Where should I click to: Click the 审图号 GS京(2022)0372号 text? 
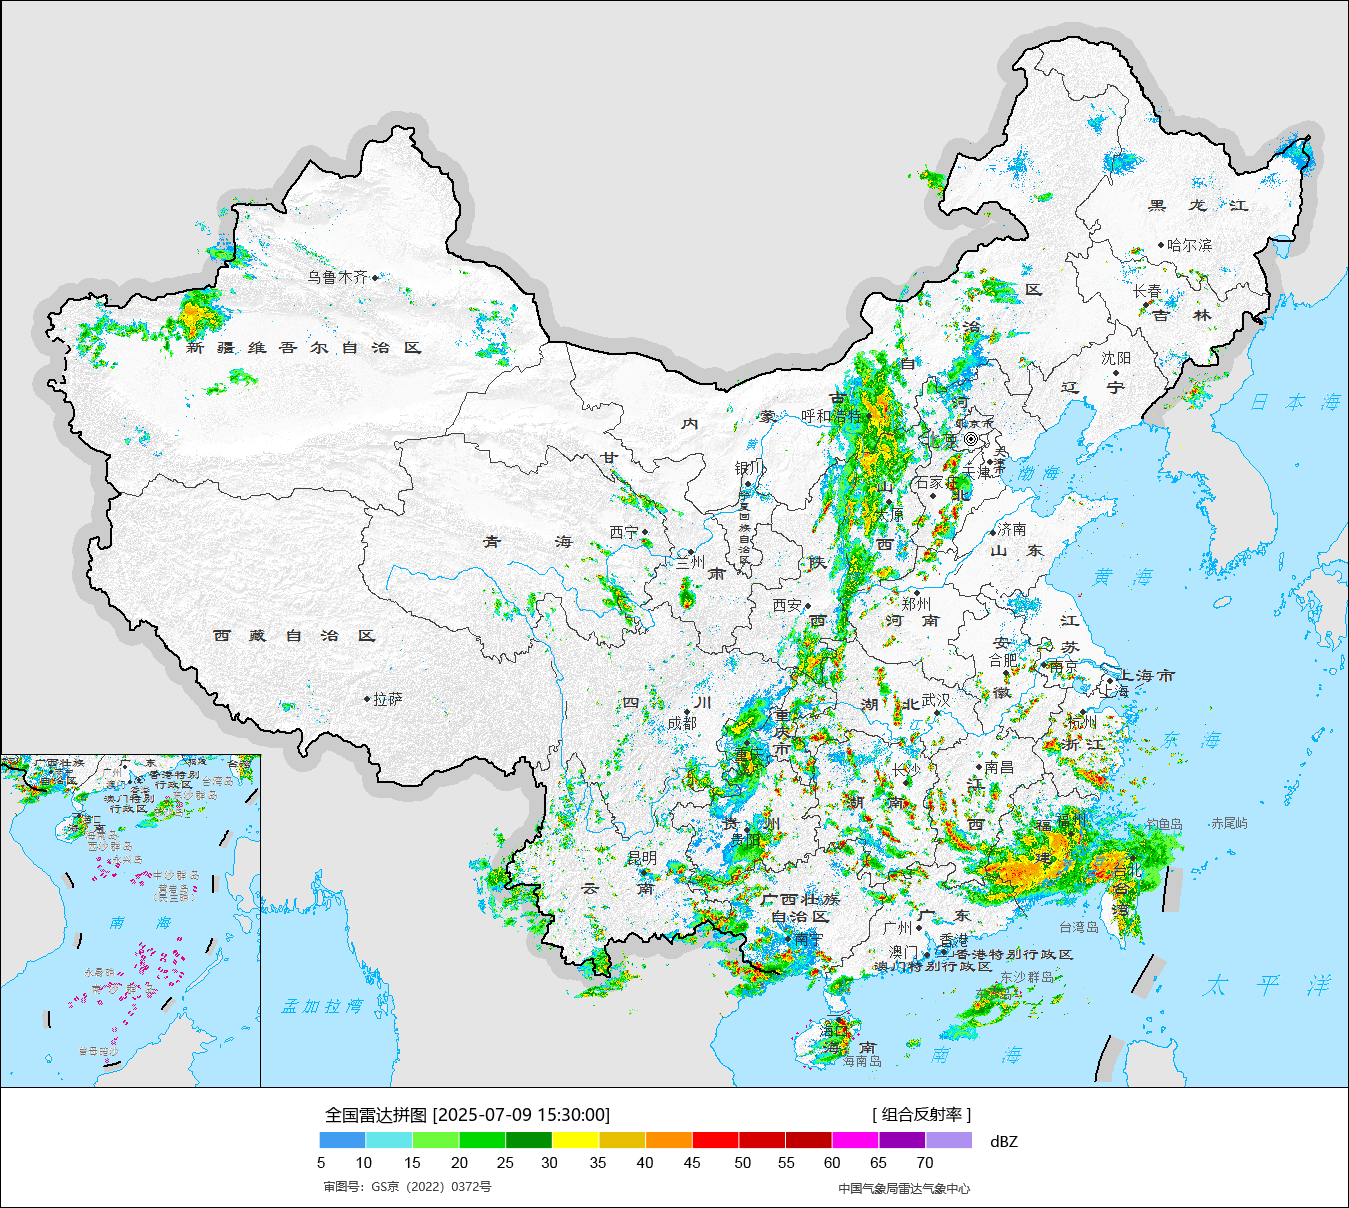coord(407,1187)
